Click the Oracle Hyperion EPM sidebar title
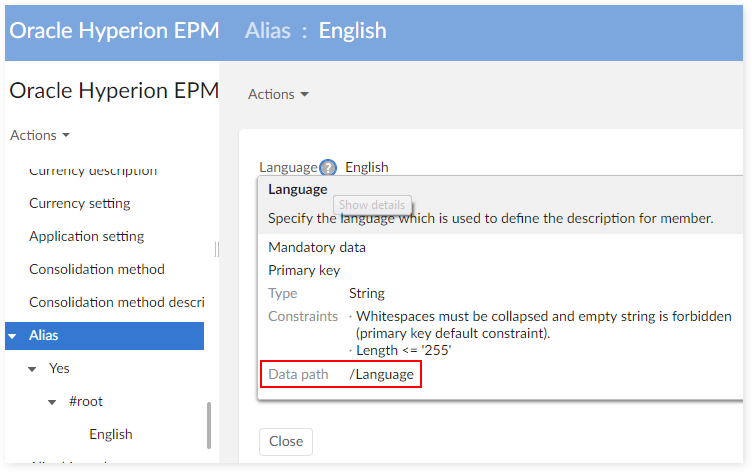The width and height of the screenshot is (752, 472). [114, 91]
